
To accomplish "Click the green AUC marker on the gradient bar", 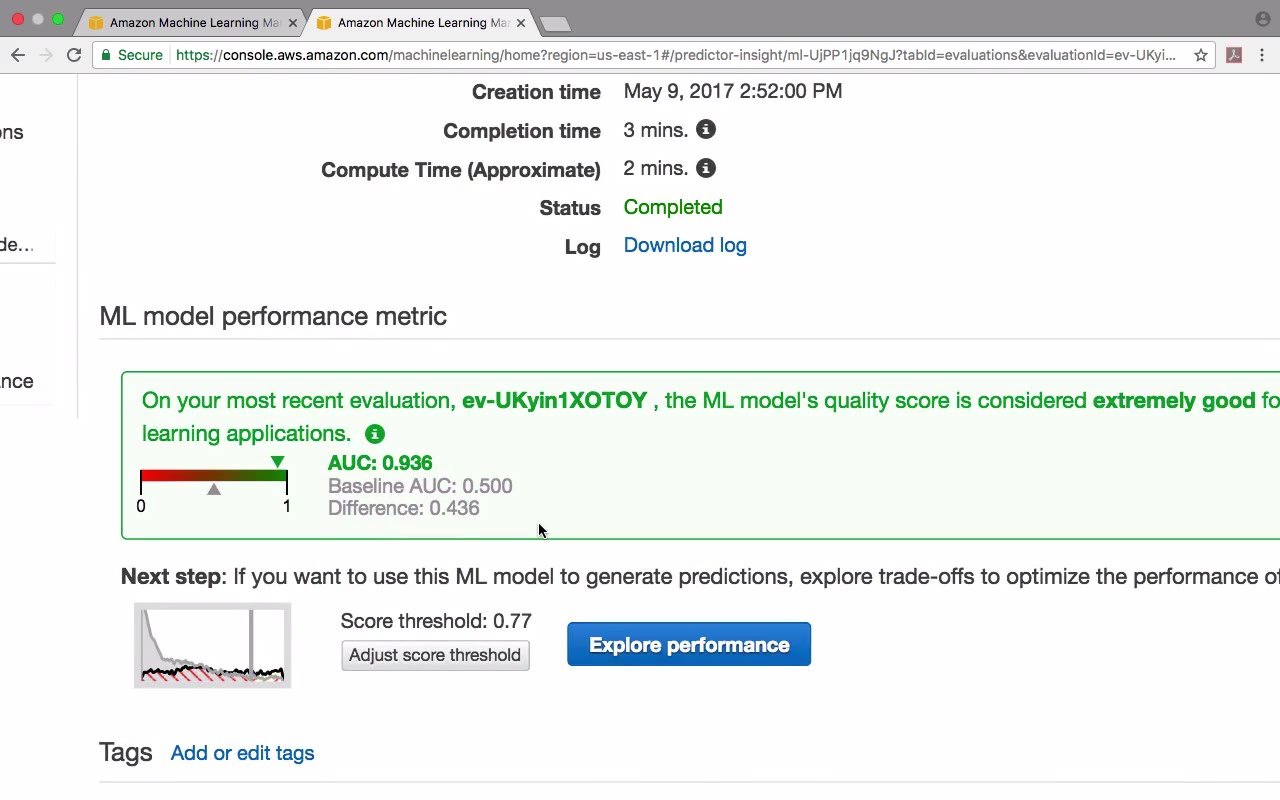I will pyautogui.click(x=278, y=462).
